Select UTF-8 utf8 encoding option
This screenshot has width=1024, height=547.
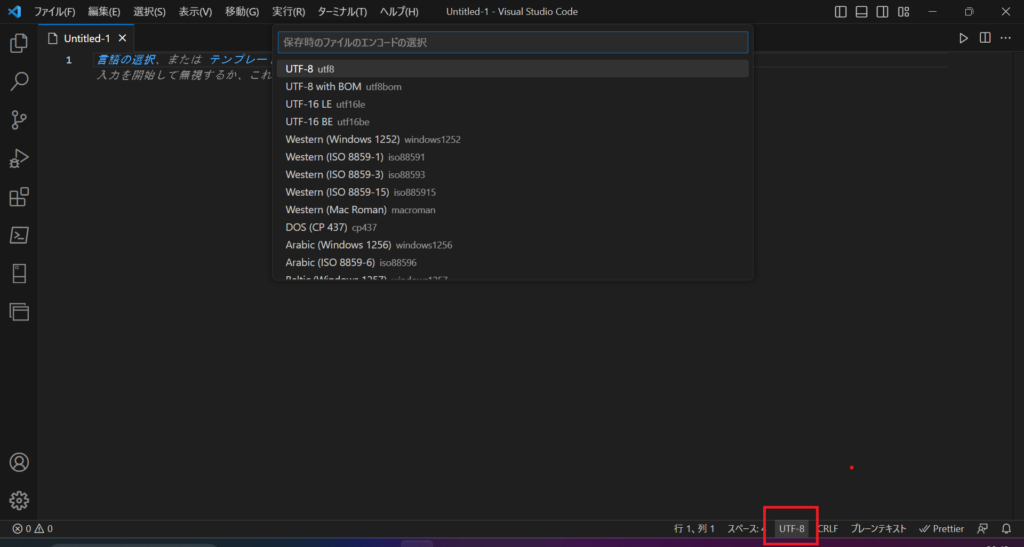pyautogui.click(x=513, y=69)
